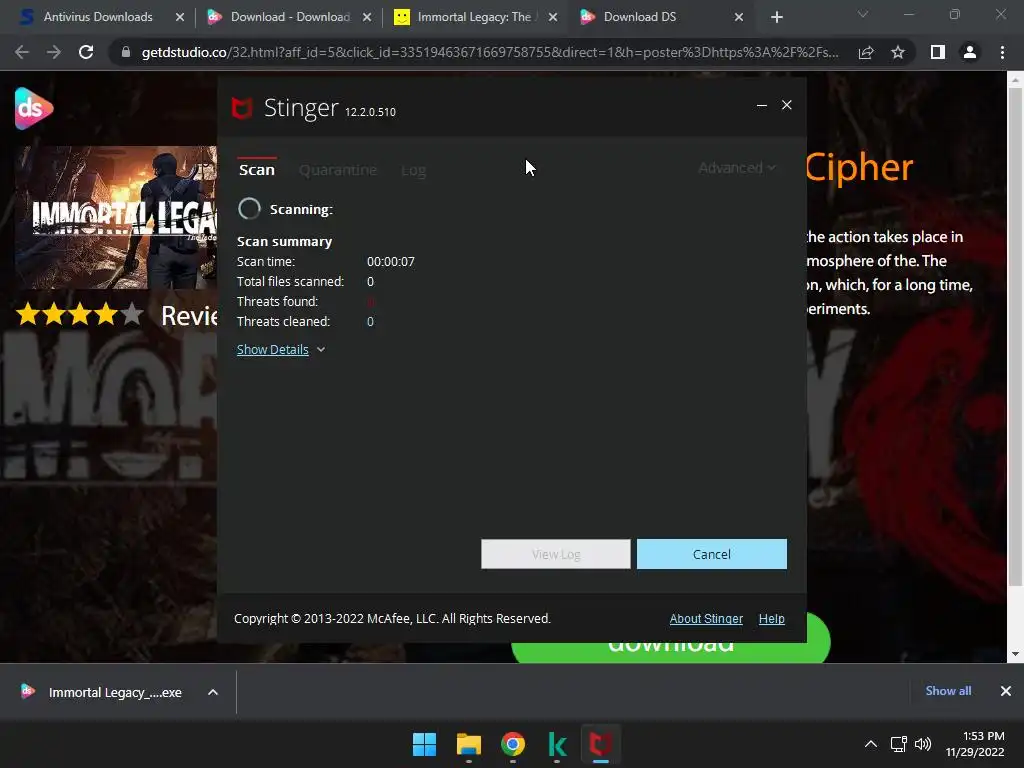Expand Show Details link

[x=272, y=349]
